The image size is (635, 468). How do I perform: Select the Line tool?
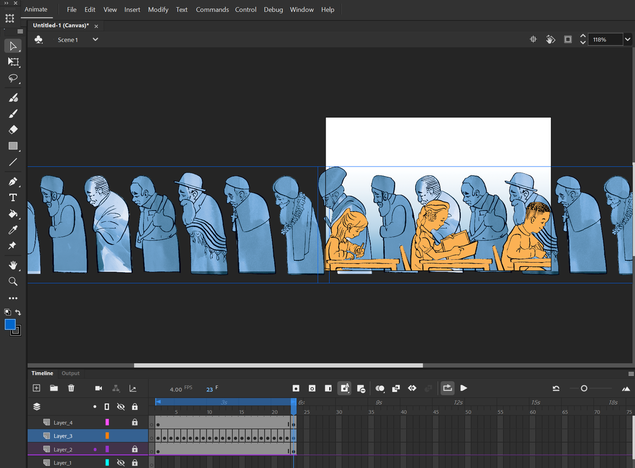click(13, 162)
